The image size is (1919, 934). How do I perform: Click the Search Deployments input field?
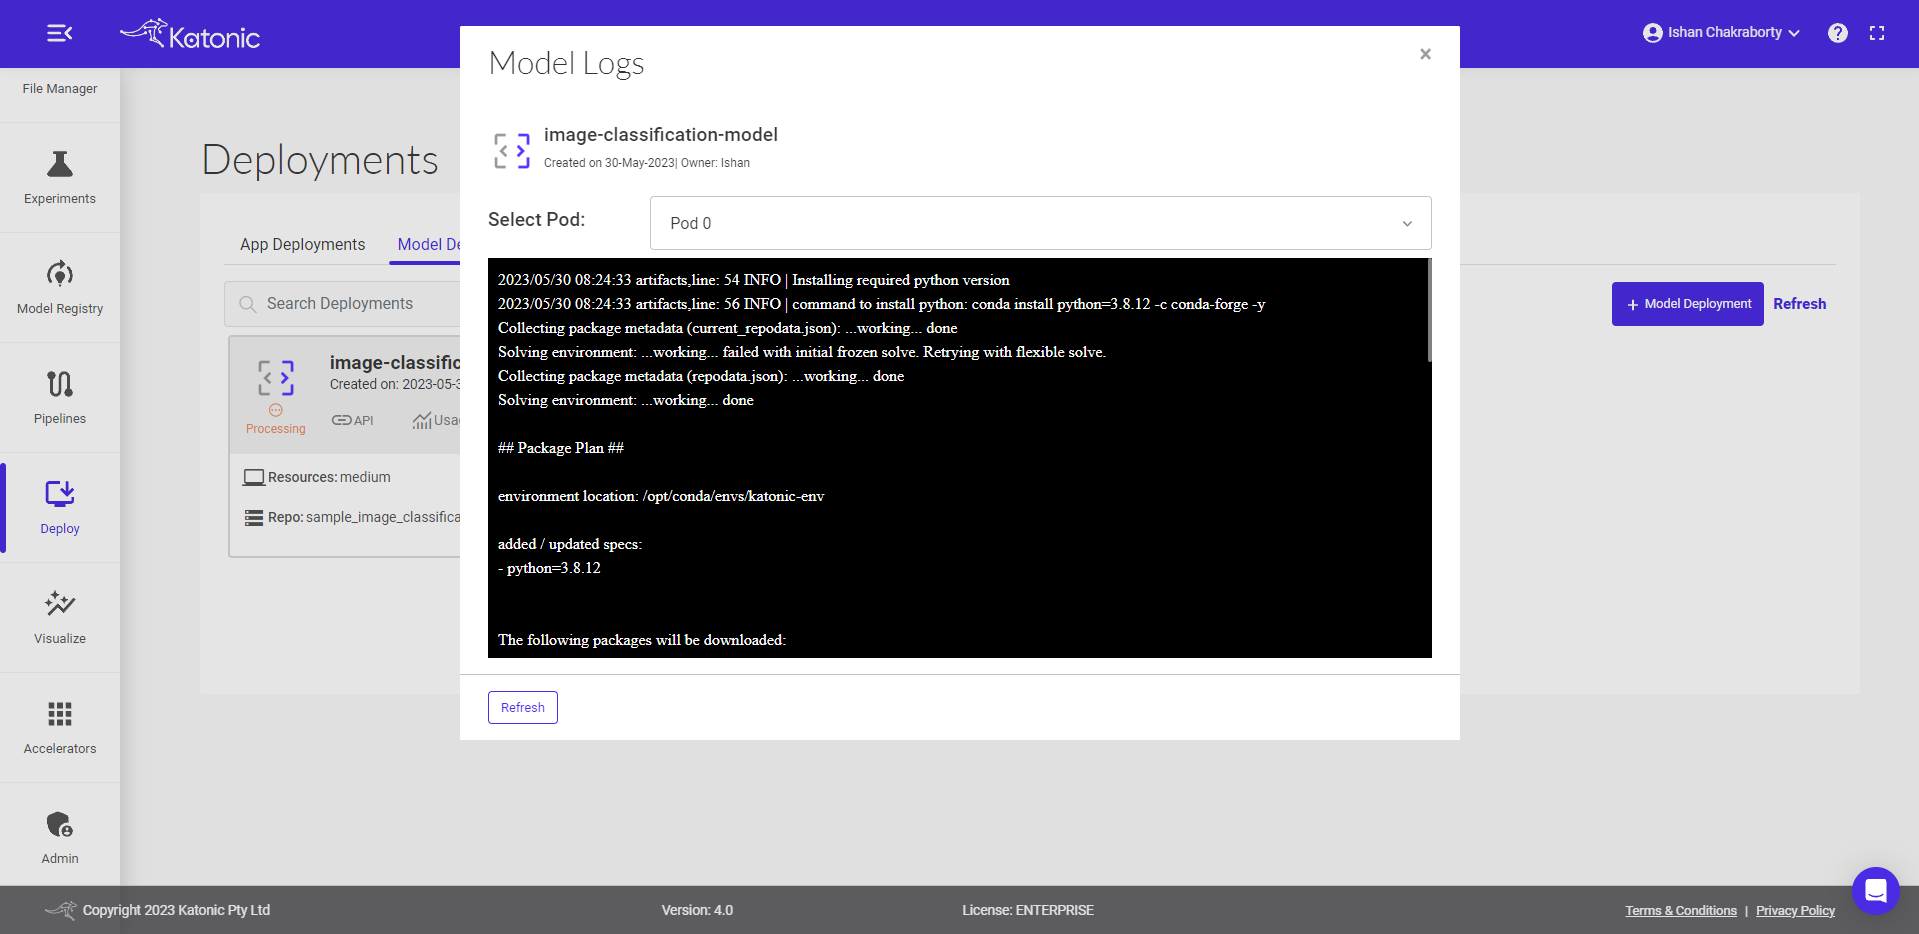343,304
